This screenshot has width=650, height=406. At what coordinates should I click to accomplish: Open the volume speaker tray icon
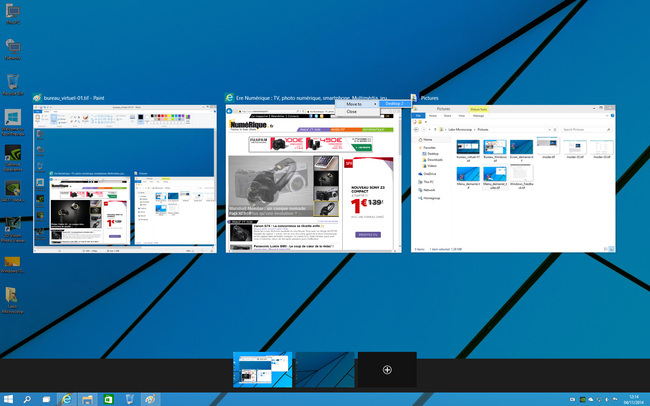(607, 400)
